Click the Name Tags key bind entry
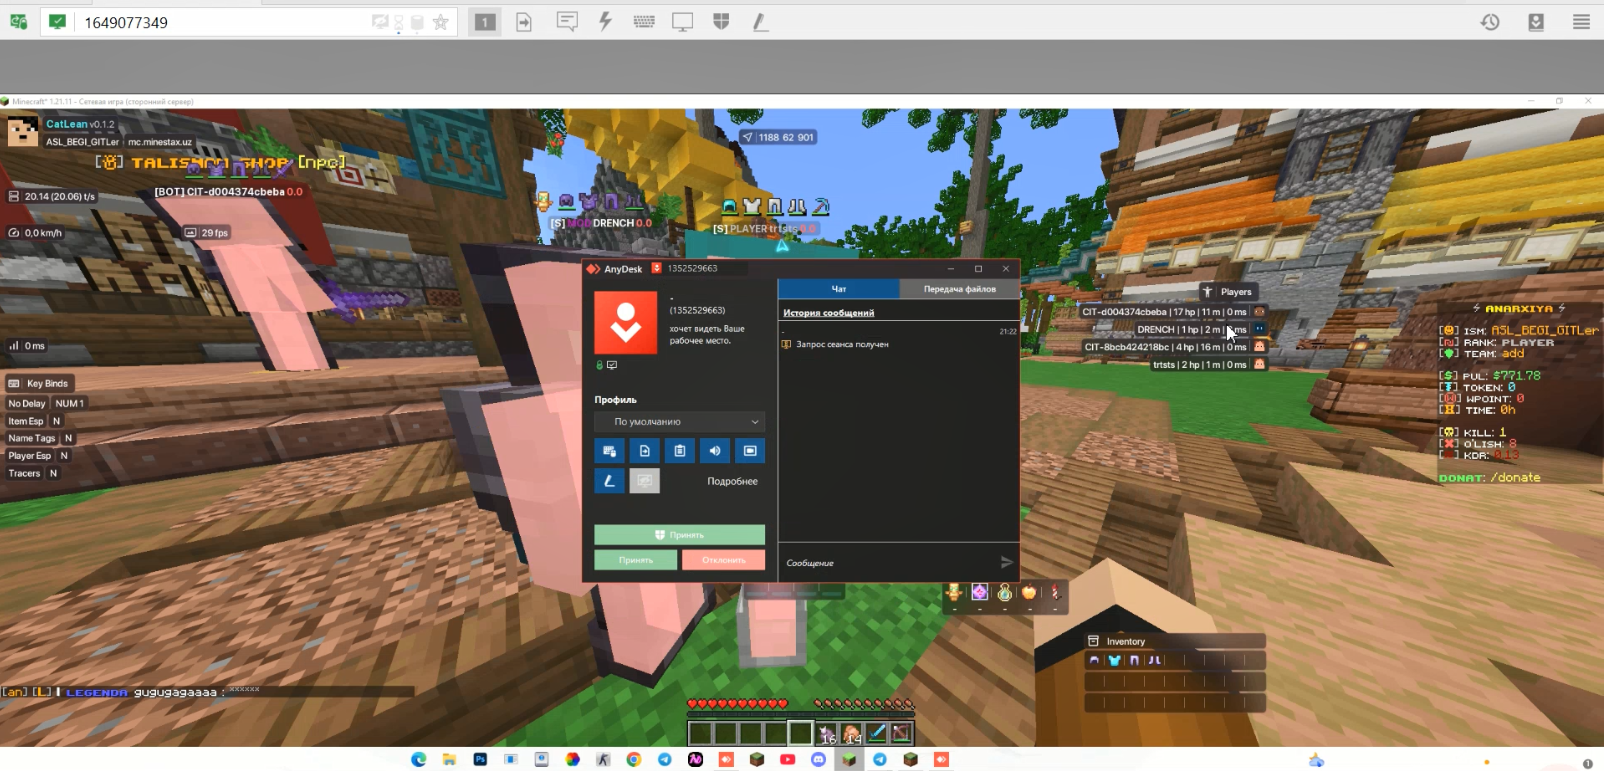Image resolution: width=1604 pixels, height=771 pixels. click(x=41, y=439)
